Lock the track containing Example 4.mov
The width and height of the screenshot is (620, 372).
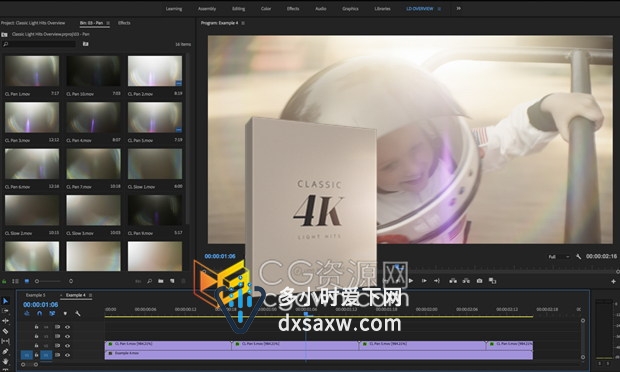(x=36, y=355)
